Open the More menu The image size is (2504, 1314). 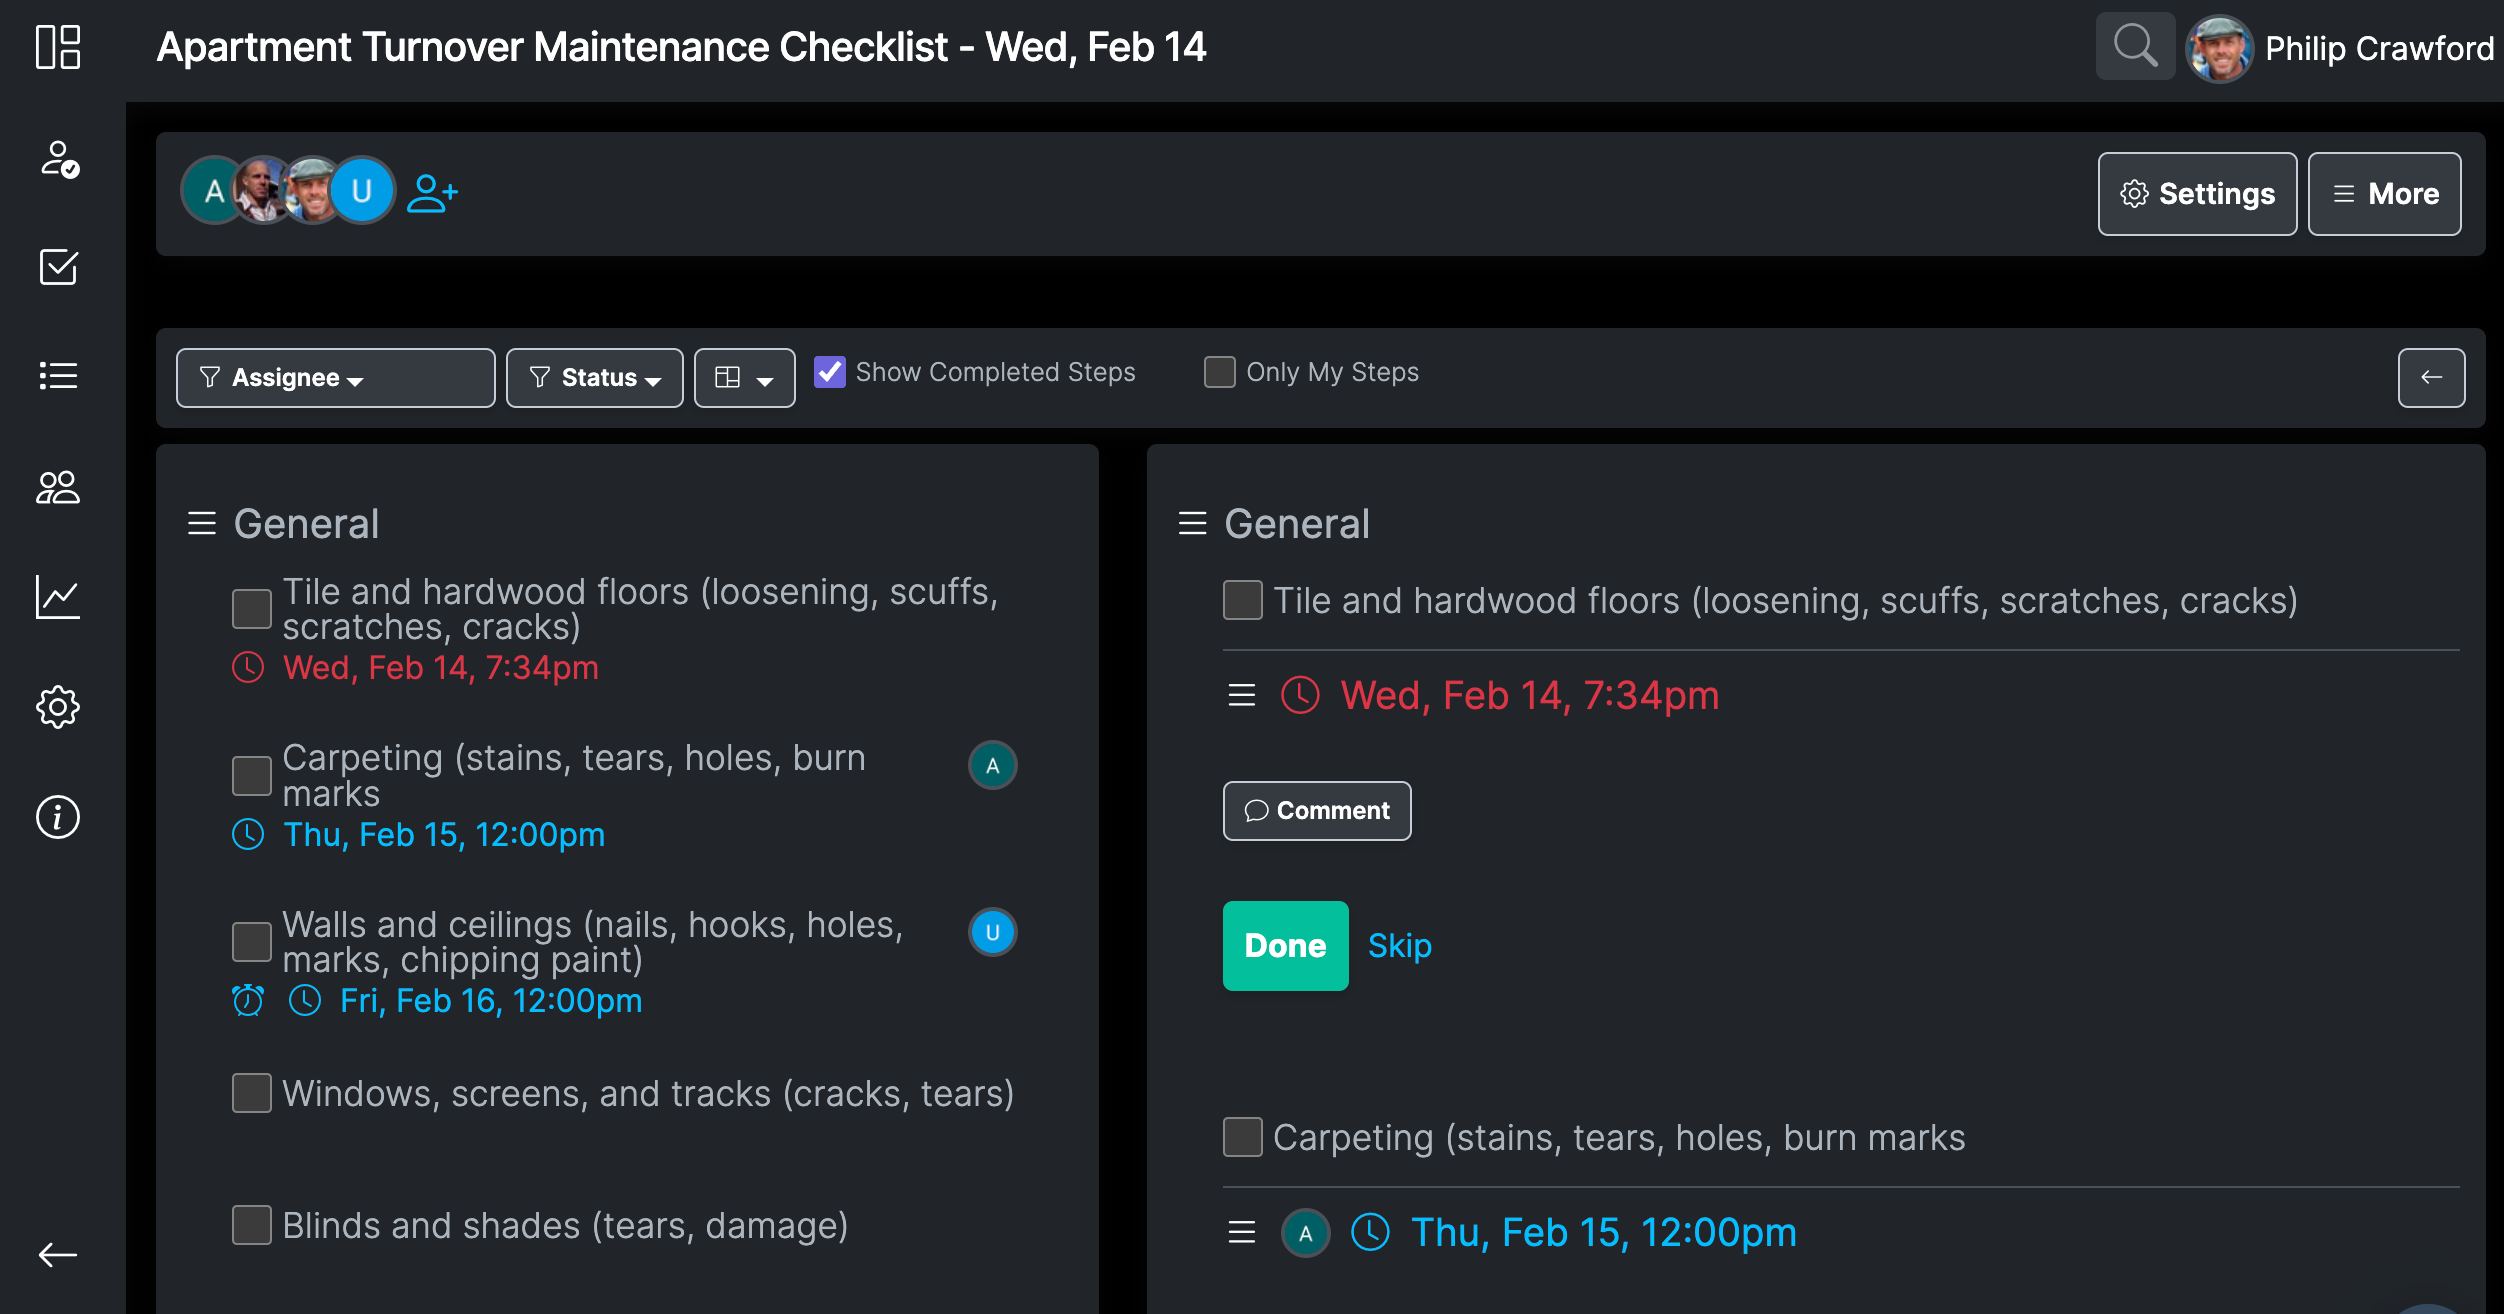2384,194
